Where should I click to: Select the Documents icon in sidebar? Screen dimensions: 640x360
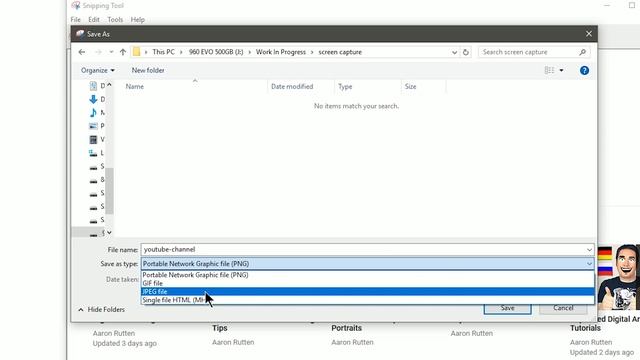(x=93, y=86)
